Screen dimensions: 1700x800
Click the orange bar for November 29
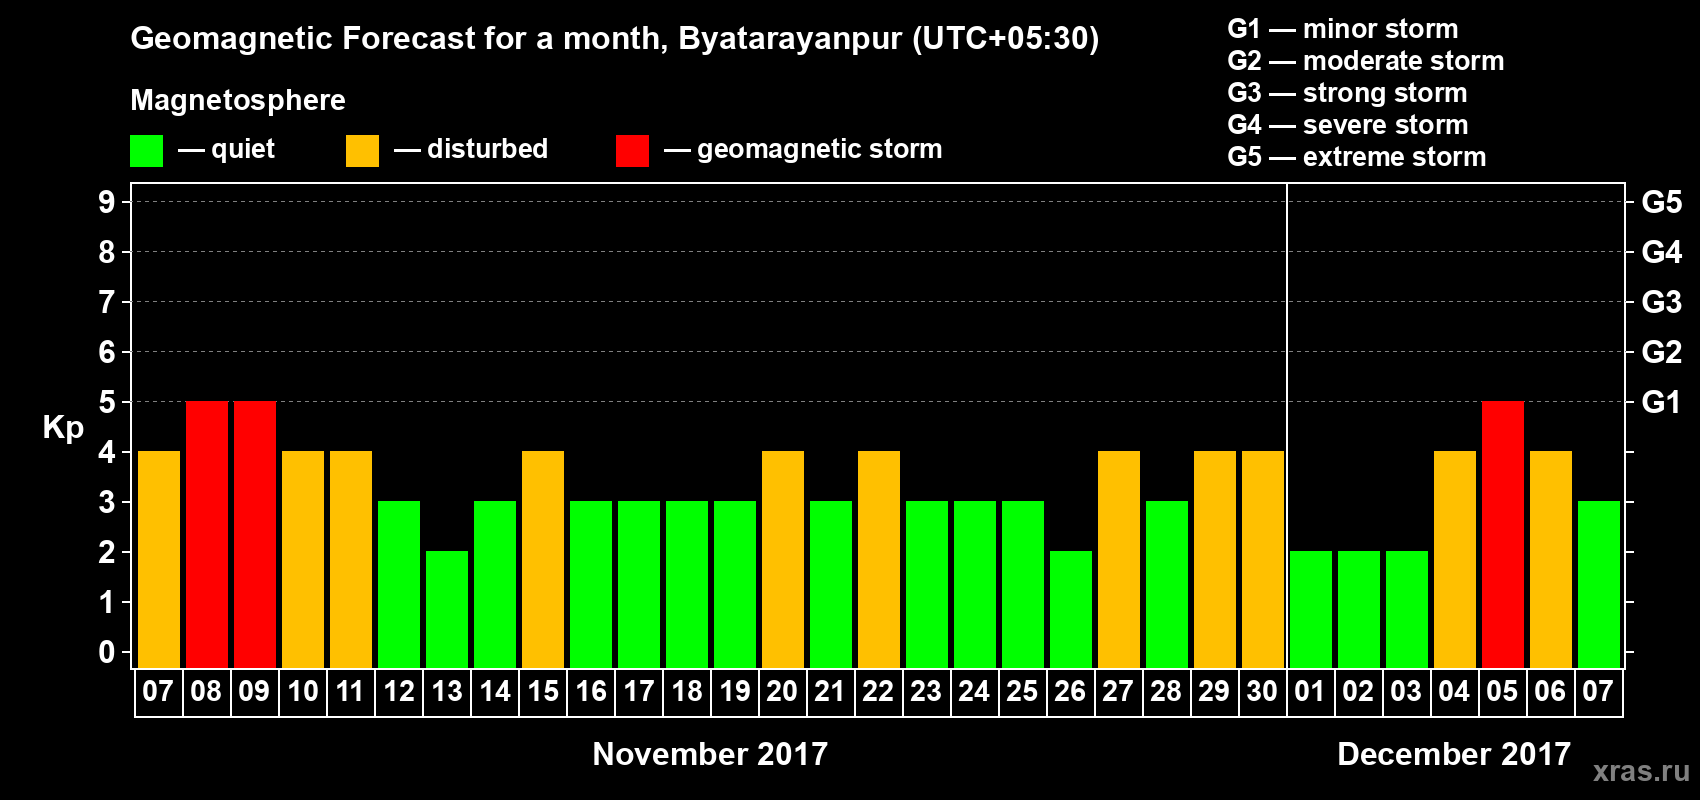coord(1215,560)
